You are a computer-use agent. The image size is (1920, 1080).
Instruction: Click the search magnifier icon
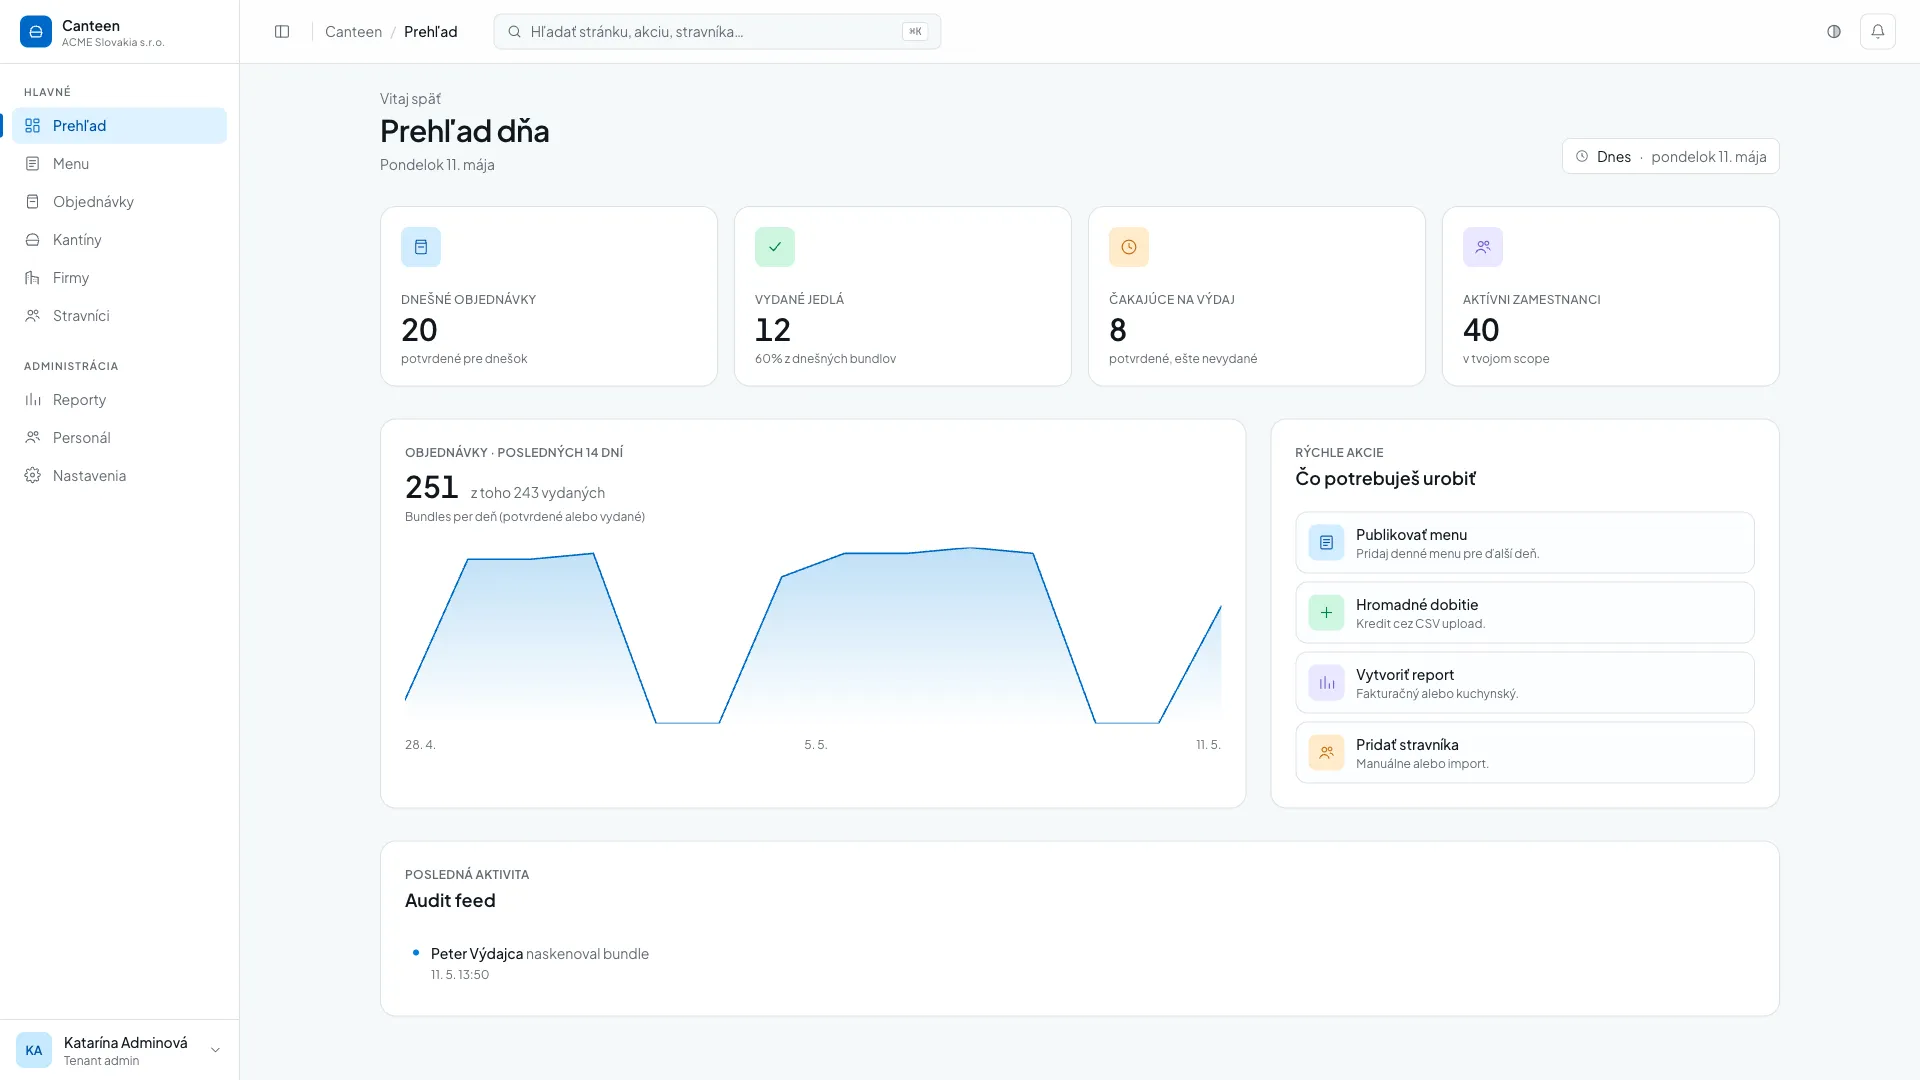[514, 32]
